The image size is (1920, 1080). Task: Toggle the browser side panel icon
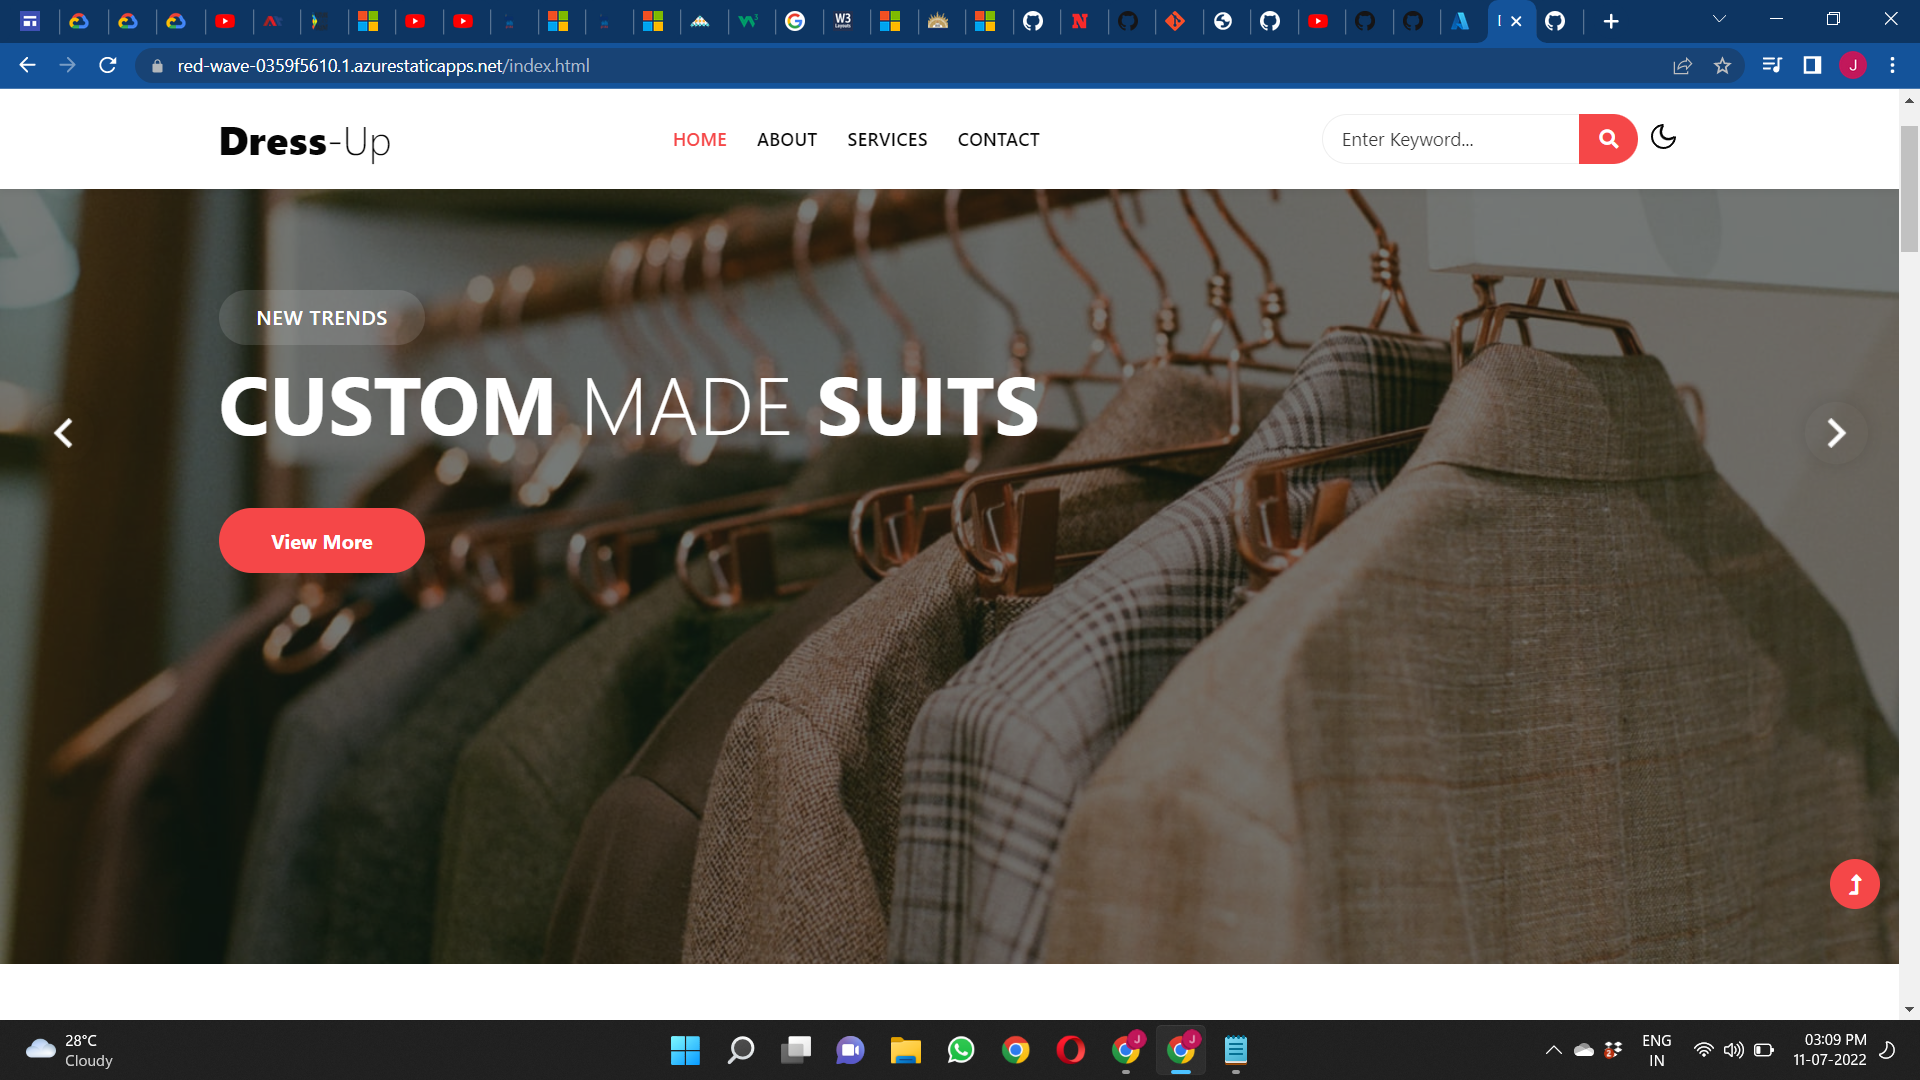coord(1812,66)
